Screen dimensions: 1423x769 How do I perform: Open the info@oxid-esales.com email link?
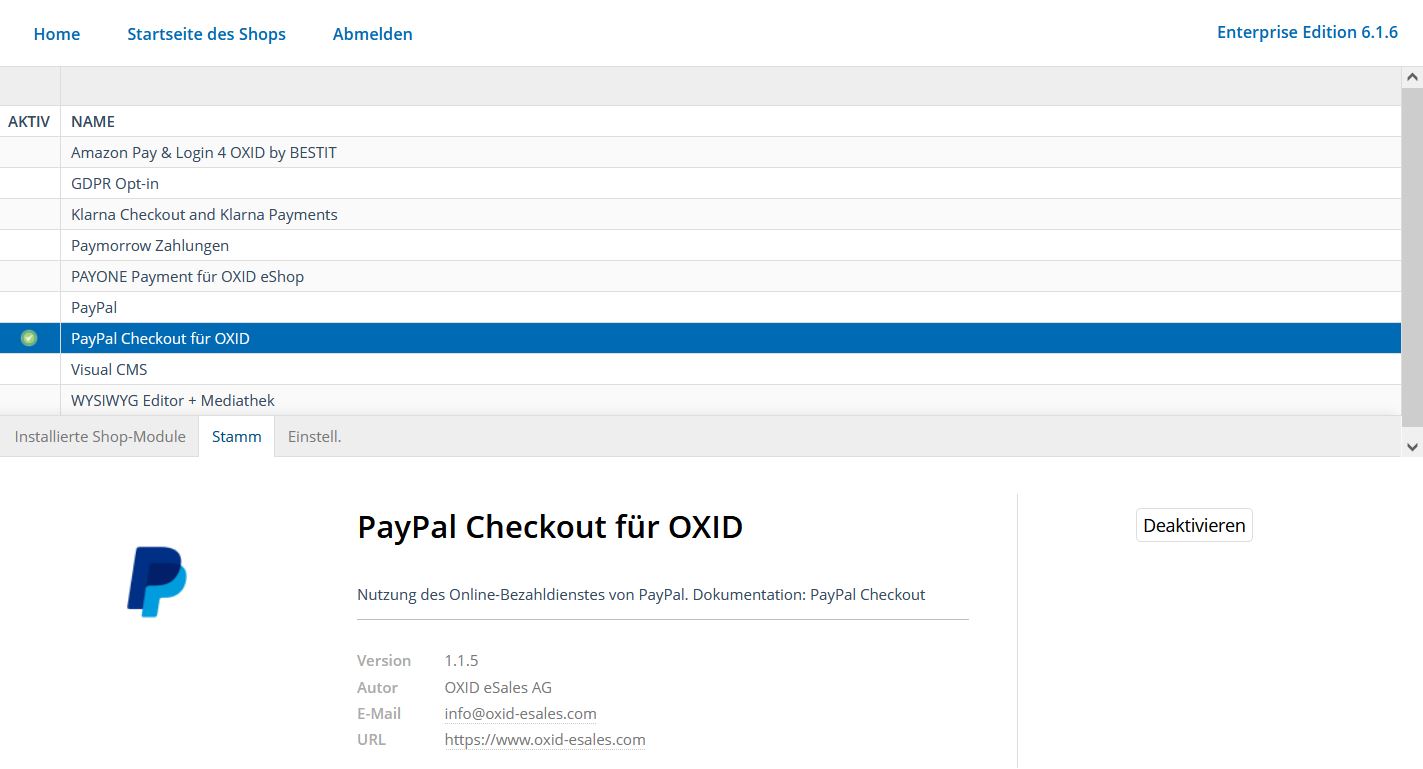point(520,713)
